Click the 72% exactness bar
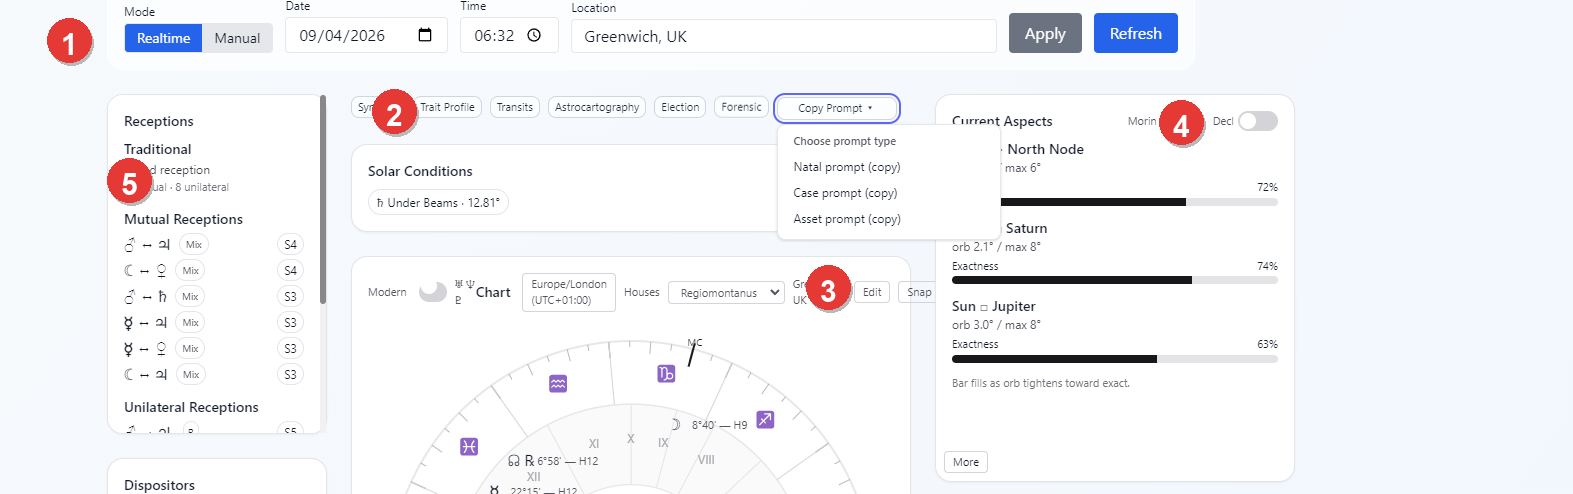Image resolution: width=1573 pixels, height=494 pixels. (x=1115, y=202)
